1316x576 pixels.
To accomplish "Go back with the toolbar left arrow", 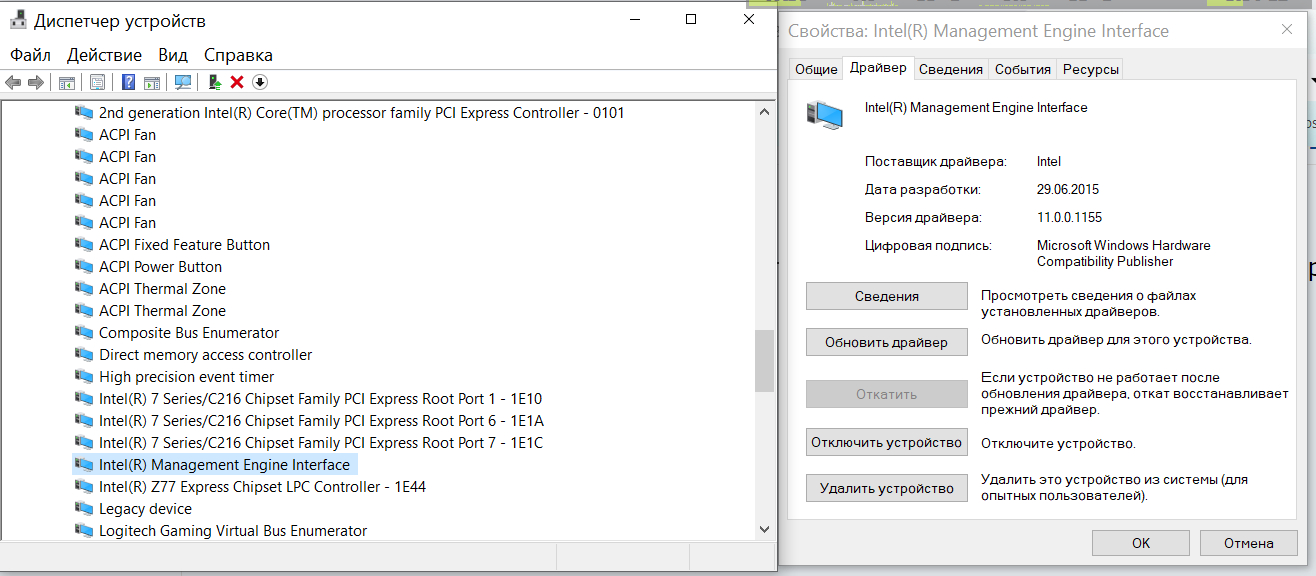I will tap(13, 82).
